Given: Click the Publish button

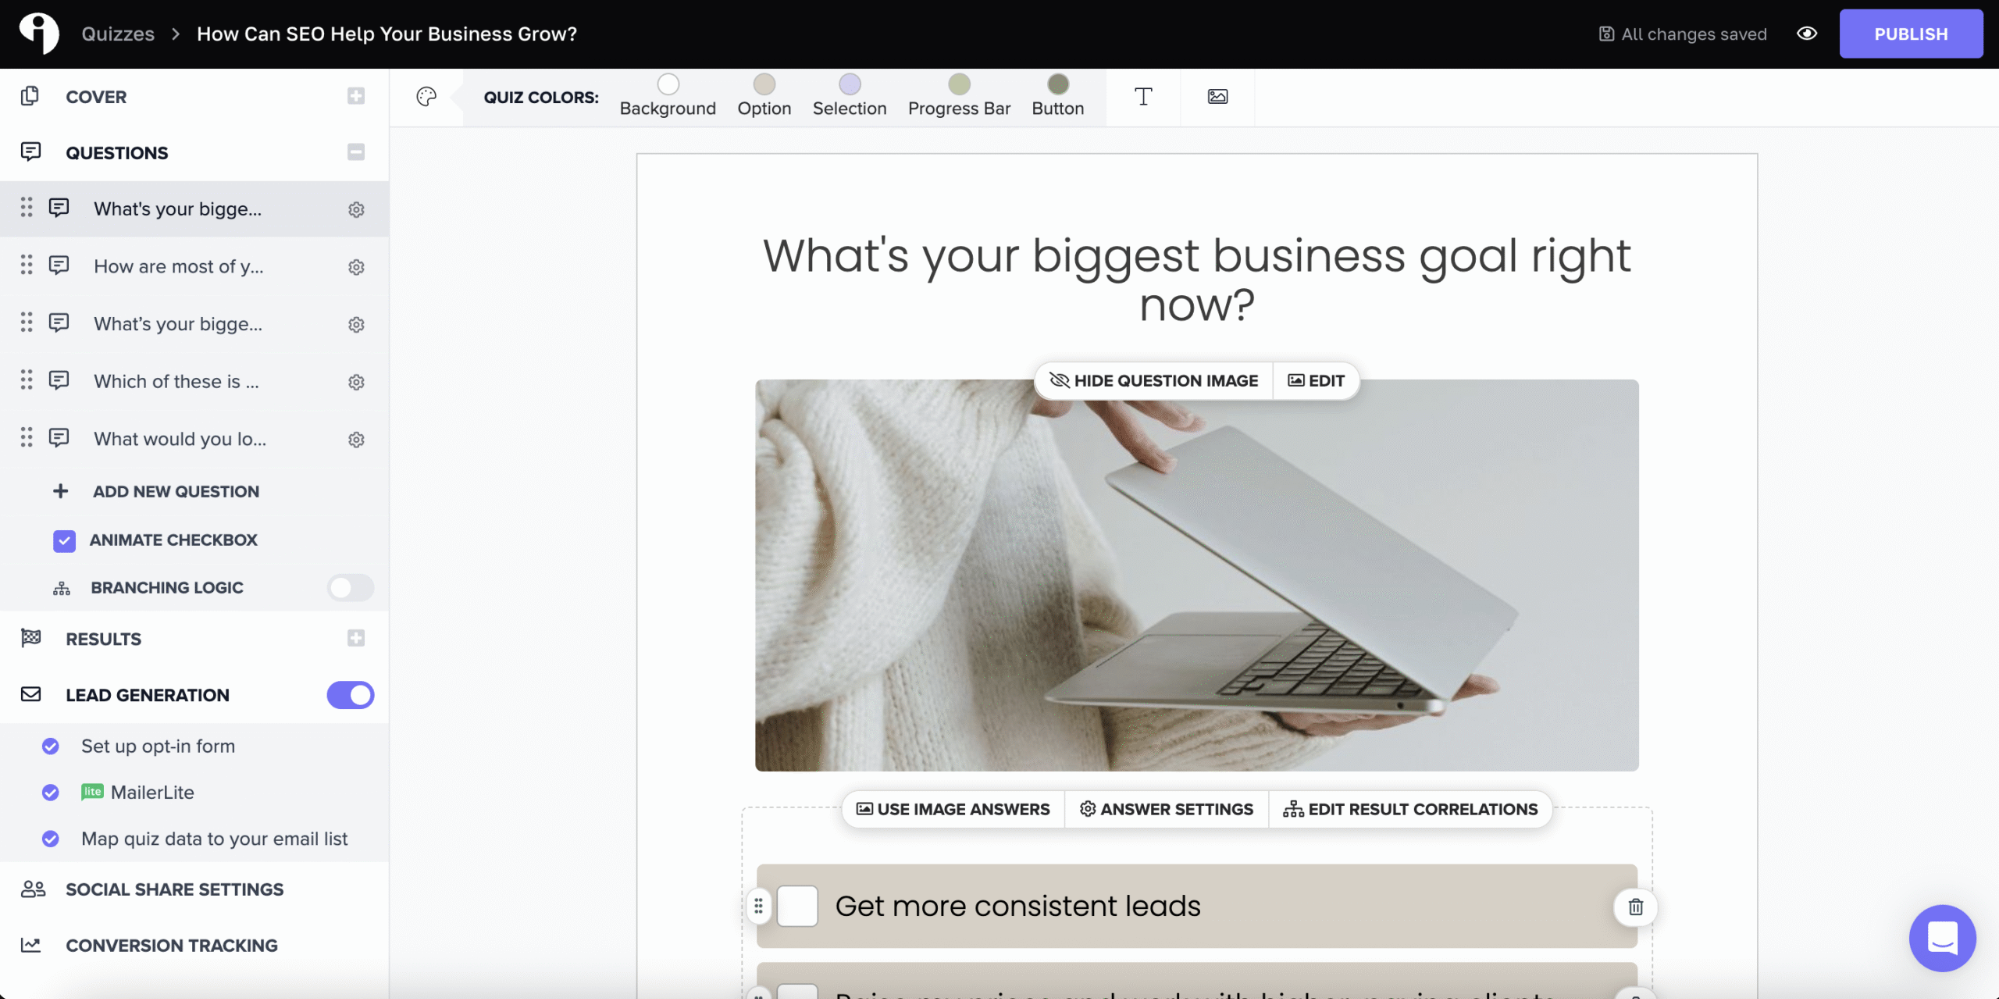Looking at the screenshot, I should coord(1910,34).
